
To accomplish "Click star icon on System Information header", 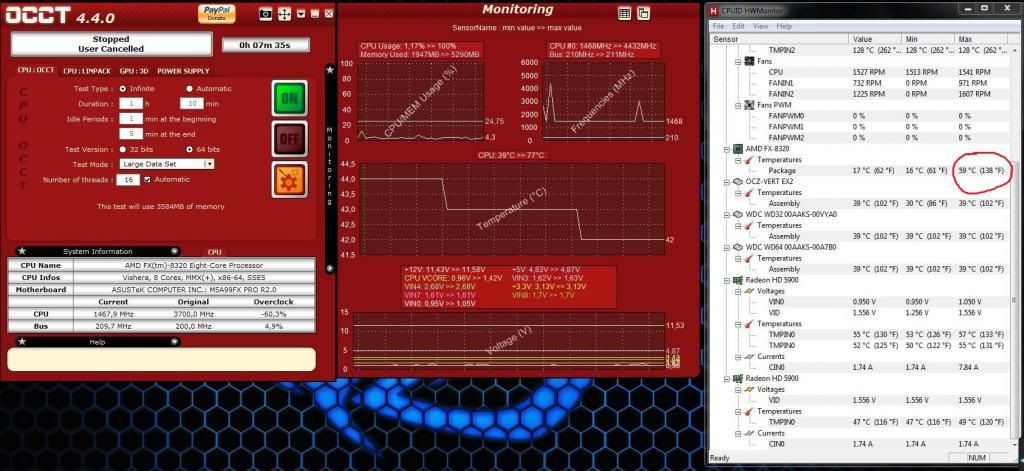I will [x=22, y=251].
